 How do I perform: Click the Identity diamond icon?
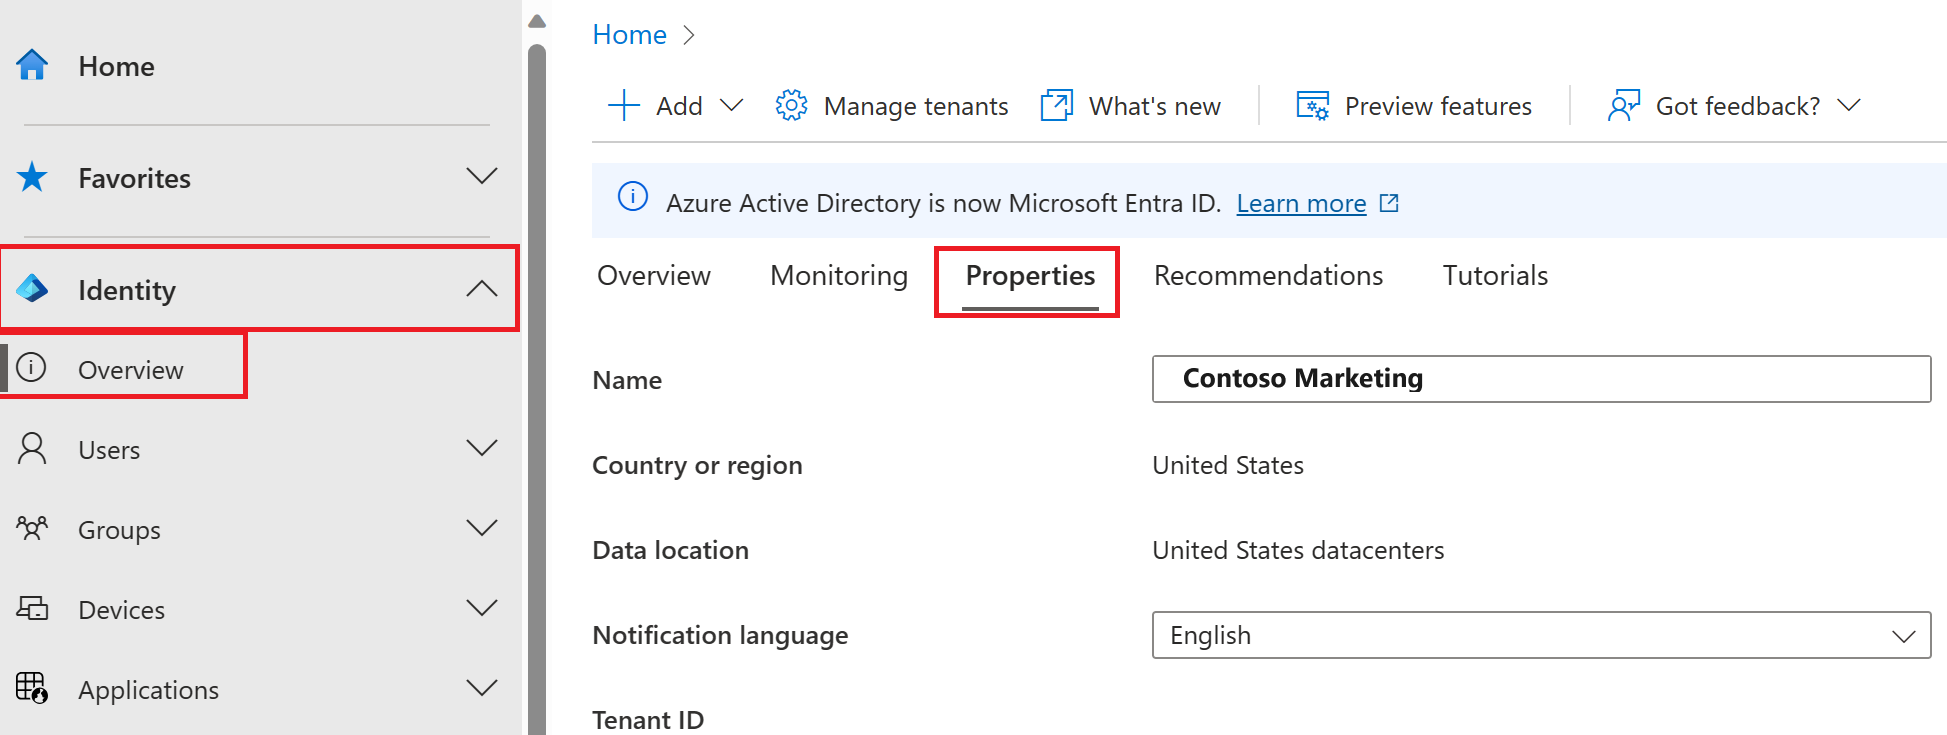tap(32, 289)
